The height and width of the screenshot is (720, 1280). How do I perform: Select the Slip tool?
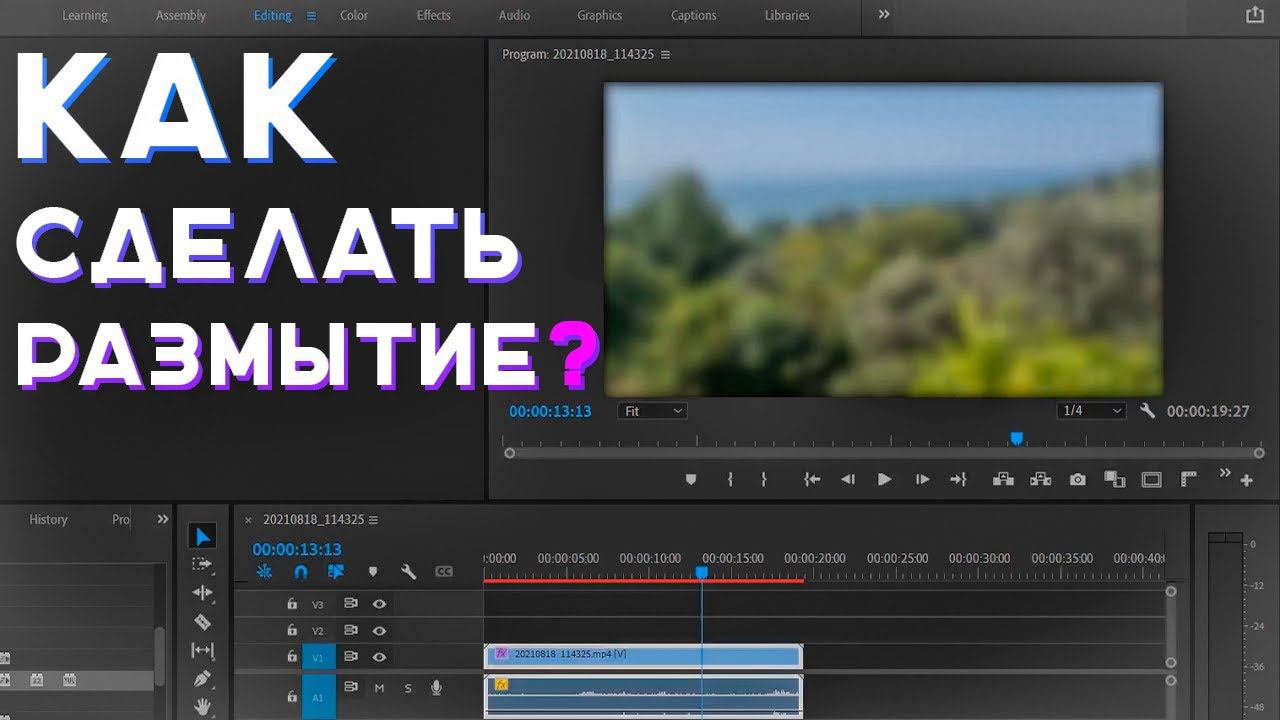pos(202,650)
